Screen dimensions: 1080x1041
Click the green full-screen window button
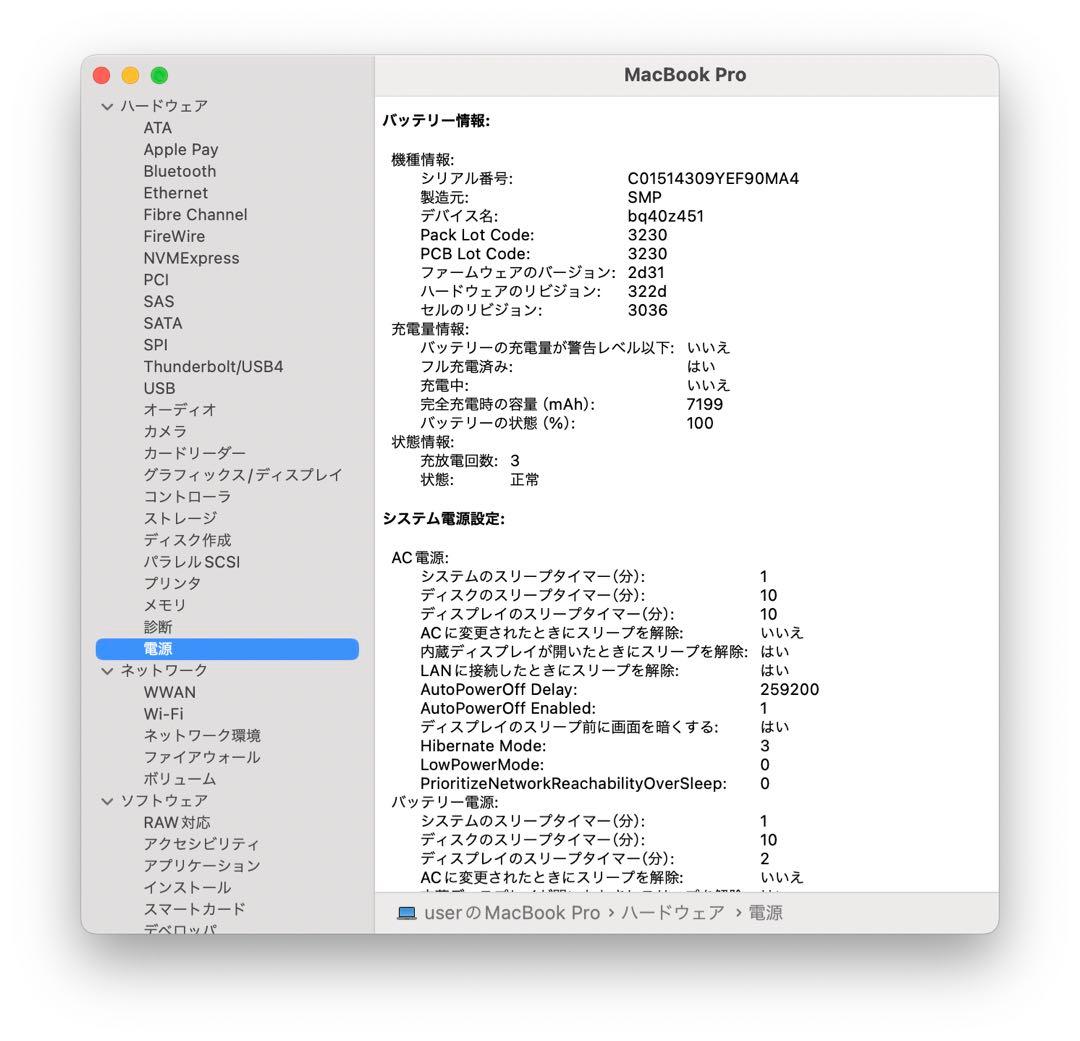pos(158,75)
